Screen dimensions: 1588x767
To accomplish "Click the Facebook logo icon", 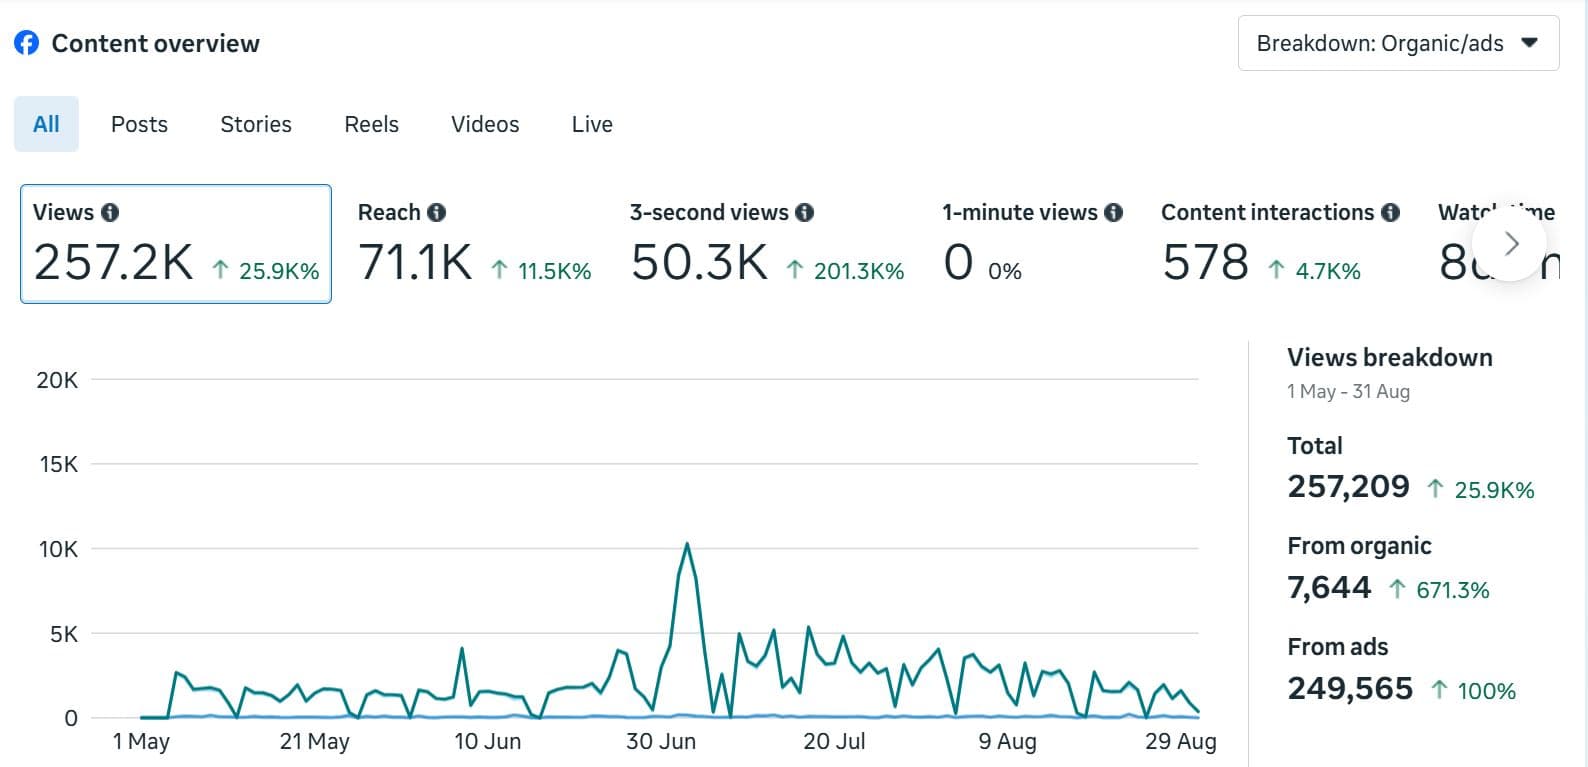I will click(27, 43).
